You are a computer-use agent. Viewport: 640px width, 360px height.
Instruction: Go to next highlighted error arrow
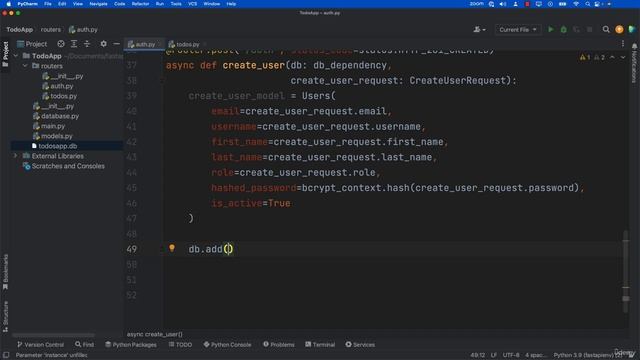[x=623, y=57]
